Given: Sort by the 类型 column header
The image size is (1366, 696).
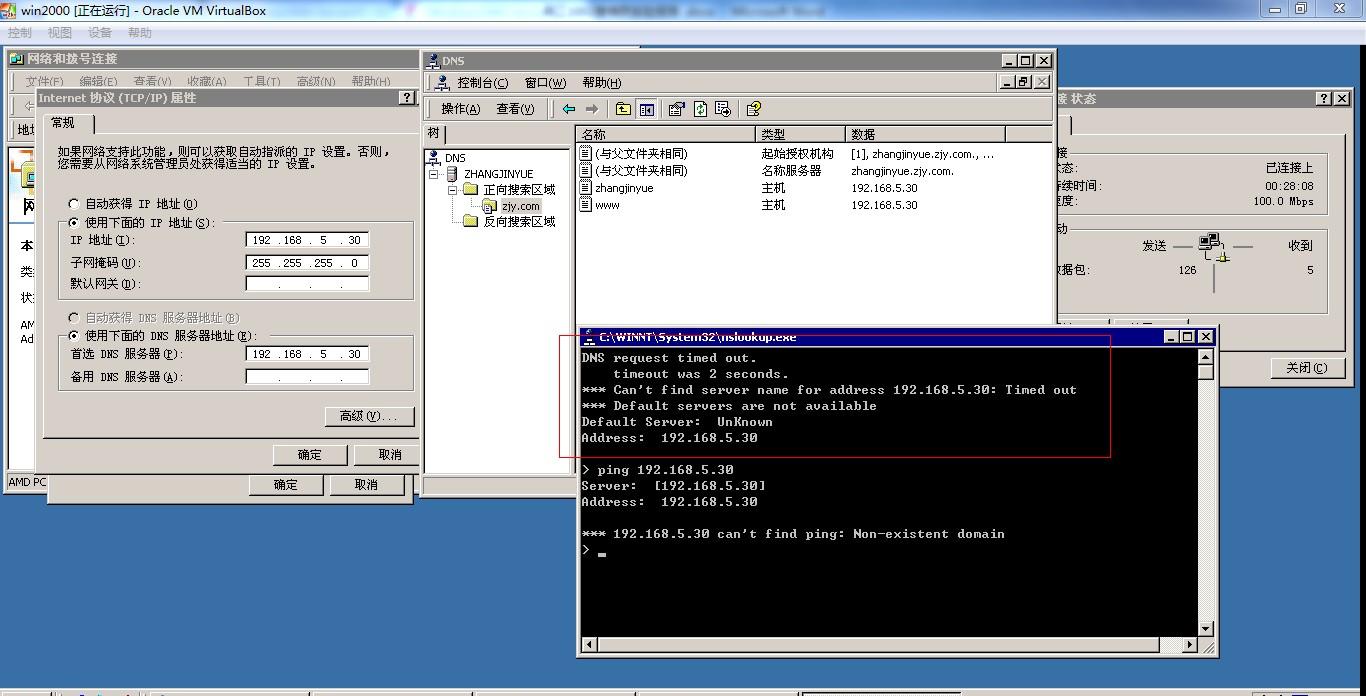Looking at the screenshot, I should pos(802,134).
